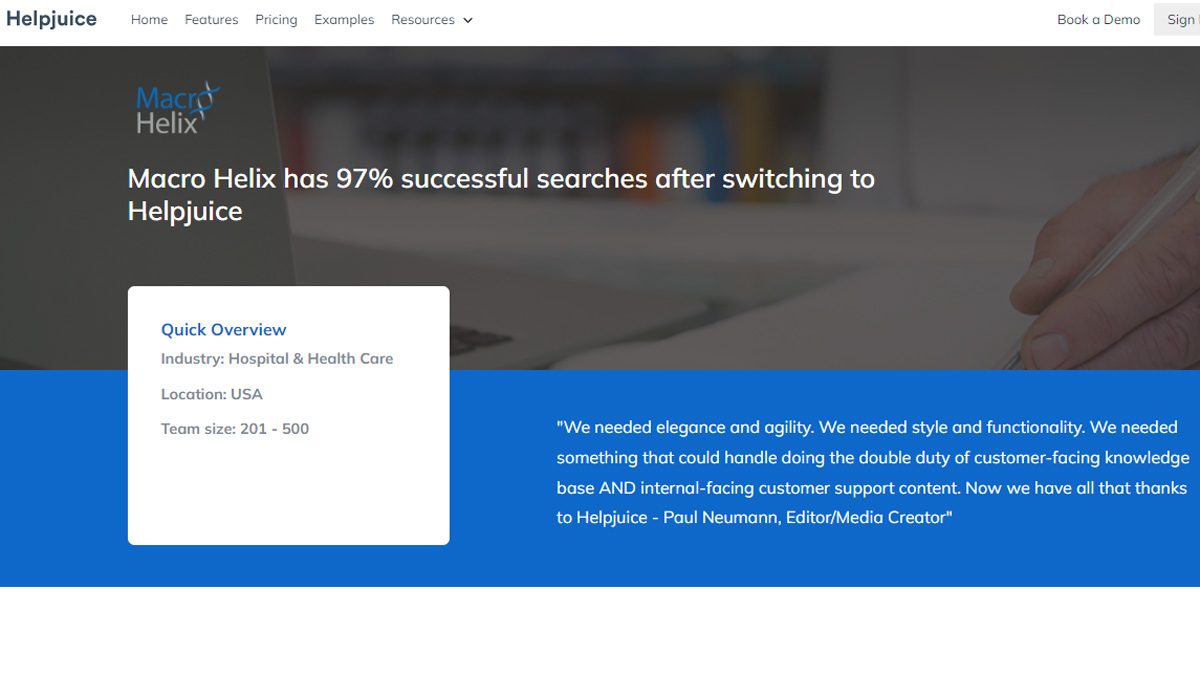Screen dimensions: 1200x675
Task: Click the Paul Neumann quote text
Action: 866,472
